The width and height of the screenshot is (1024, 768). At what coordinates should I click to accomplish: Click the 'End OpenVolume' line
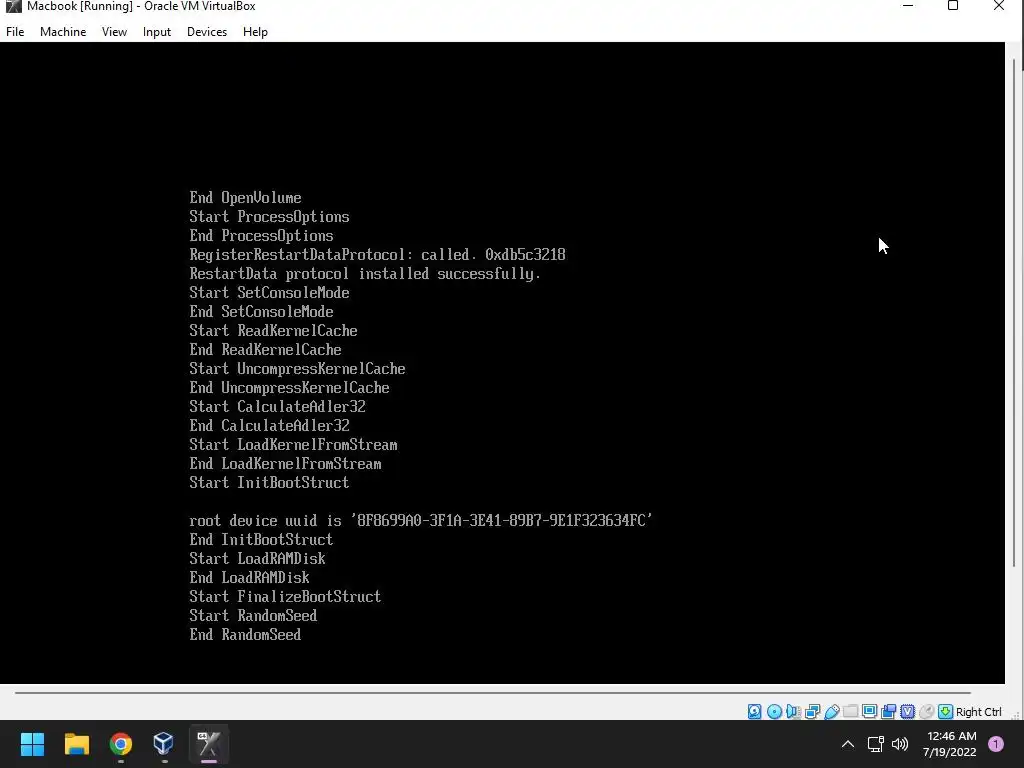pos(245,197)
